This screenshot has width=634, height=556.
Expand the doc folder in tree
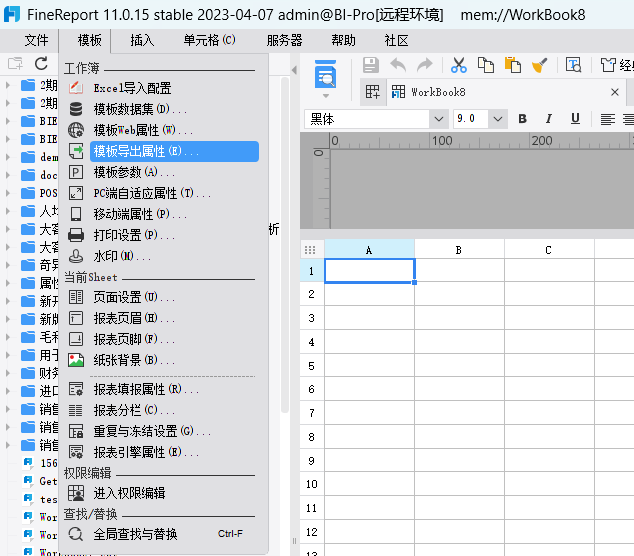coord(8,175)
